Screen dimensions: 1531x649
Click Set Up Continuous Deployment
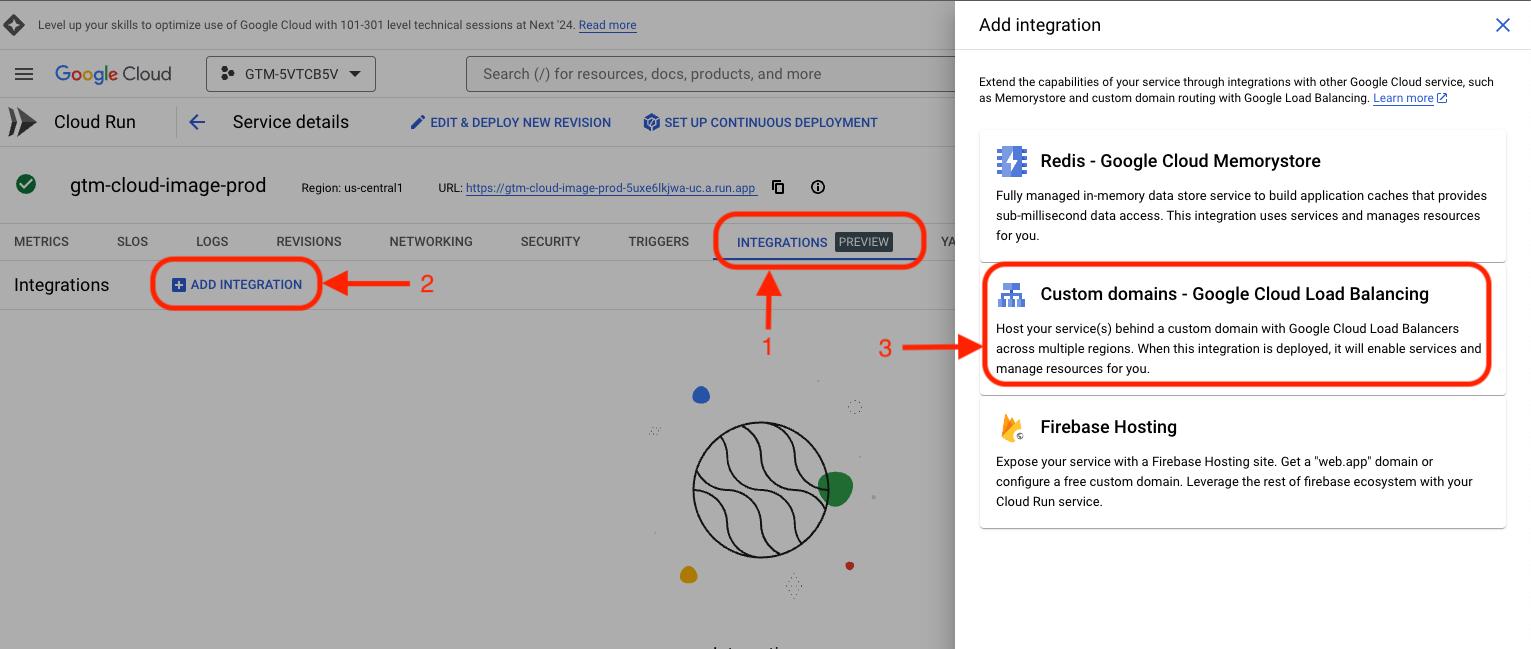coord(760,123)
